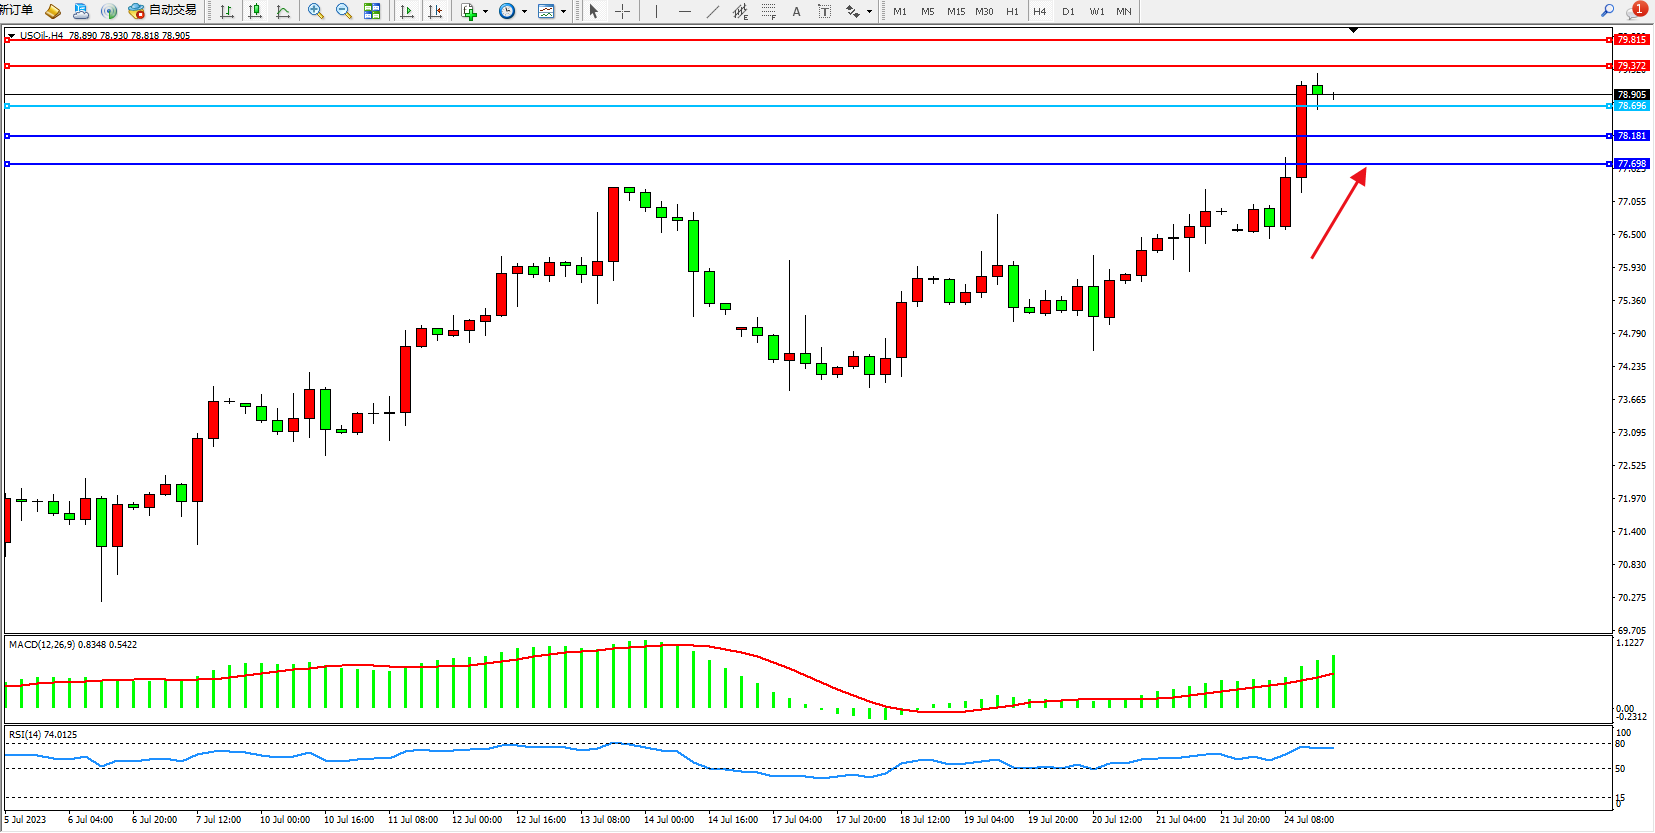Open the search magnifier icon
1655x833 pixels.
pos(1607,11)
